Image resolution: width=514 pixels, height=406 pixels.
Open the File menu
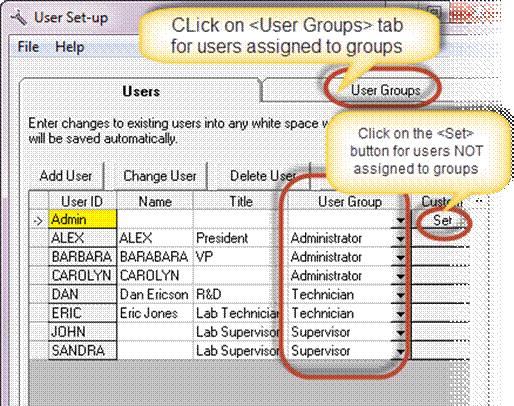28,47
